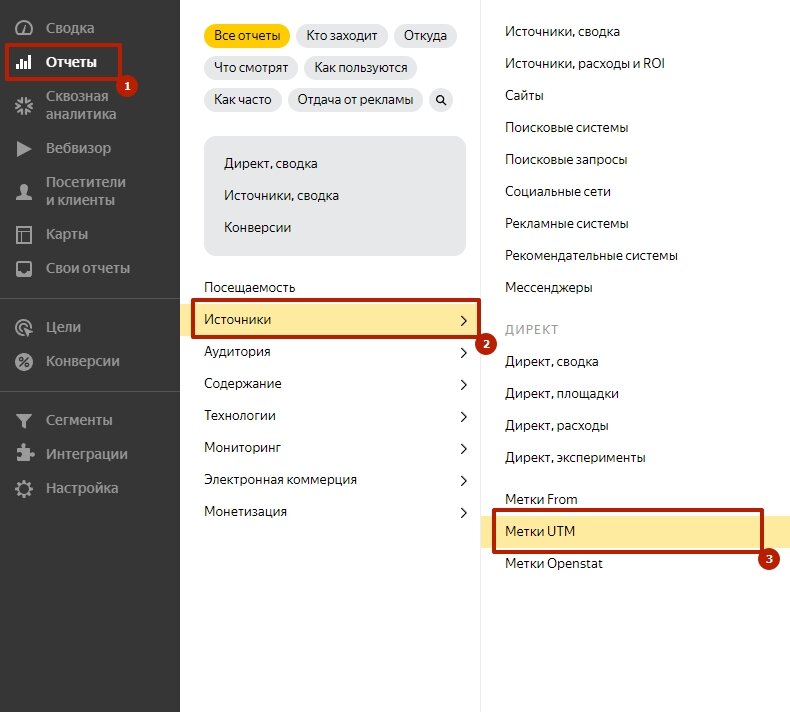Select the Сквозная аналитика icon
The width and height of the screenshot is (790, 712).
click(24, 106)
